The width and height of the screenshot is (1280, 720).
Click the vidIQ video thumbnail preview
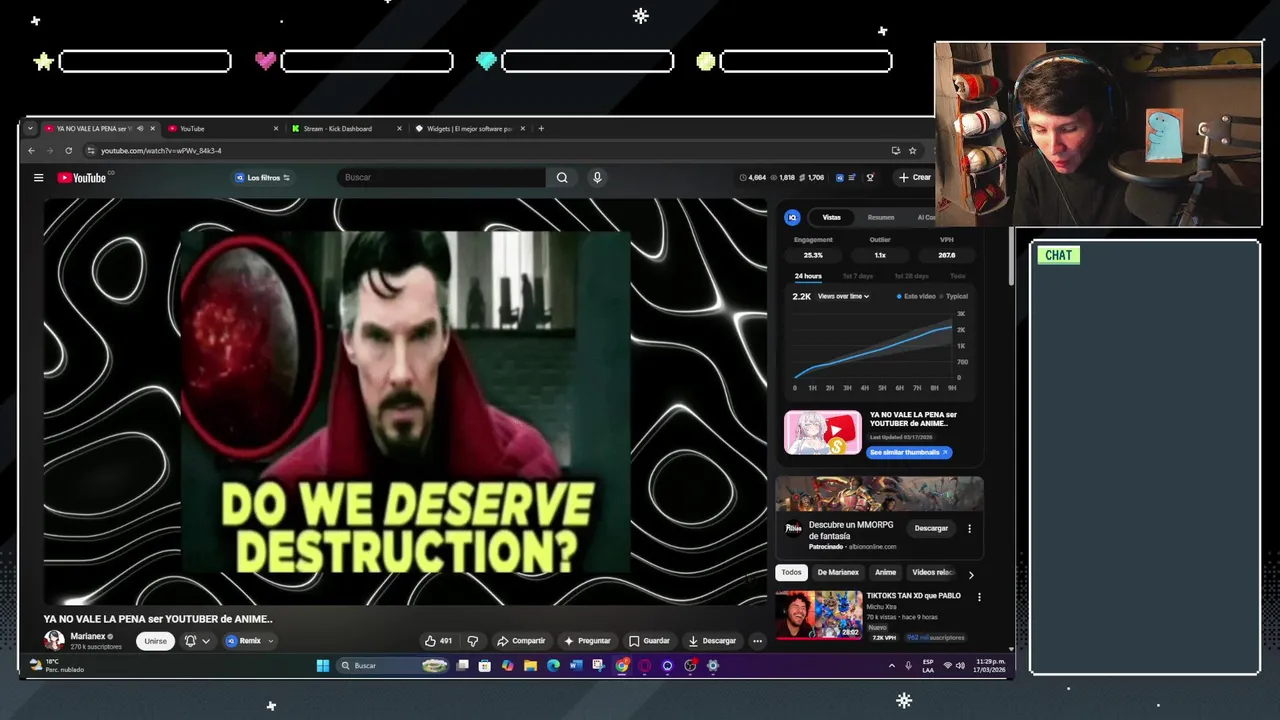click(x=823, y=433)
